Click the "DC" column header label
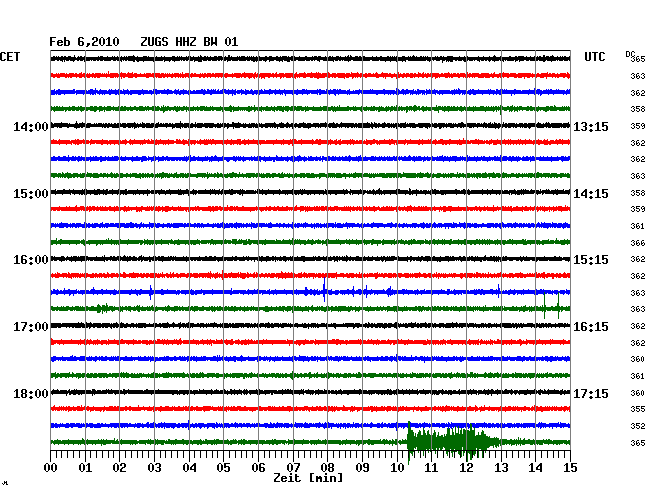The image size is (650, 494). pos(630,54)
